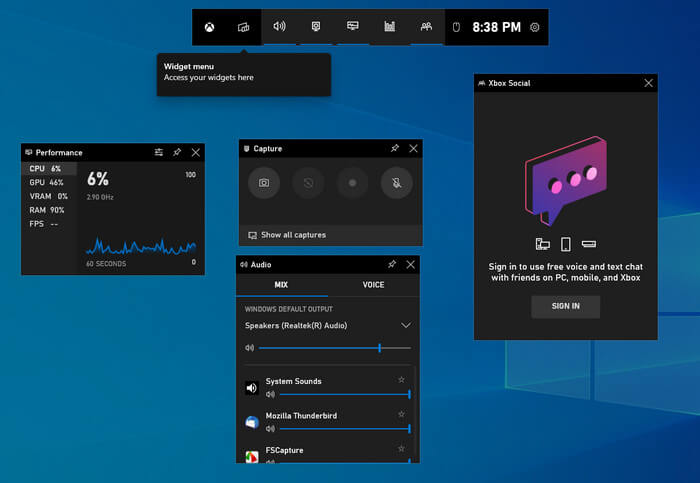Open Game Bar settings gear
Image resolution: width=700 pixels, height=483 pixels.
(535, 27)
